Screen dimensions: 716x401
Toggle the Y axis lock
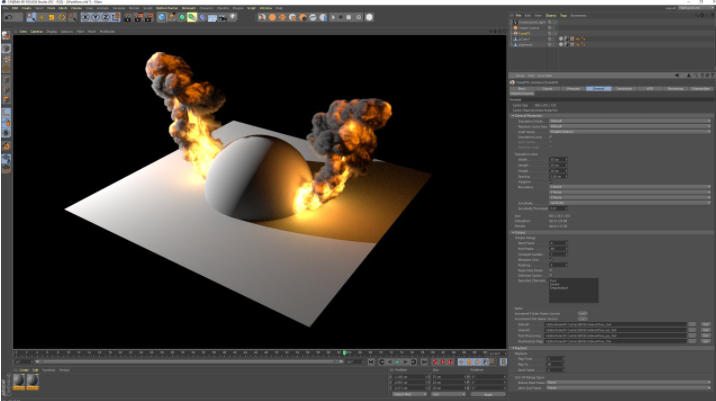[x=96, y=17]
